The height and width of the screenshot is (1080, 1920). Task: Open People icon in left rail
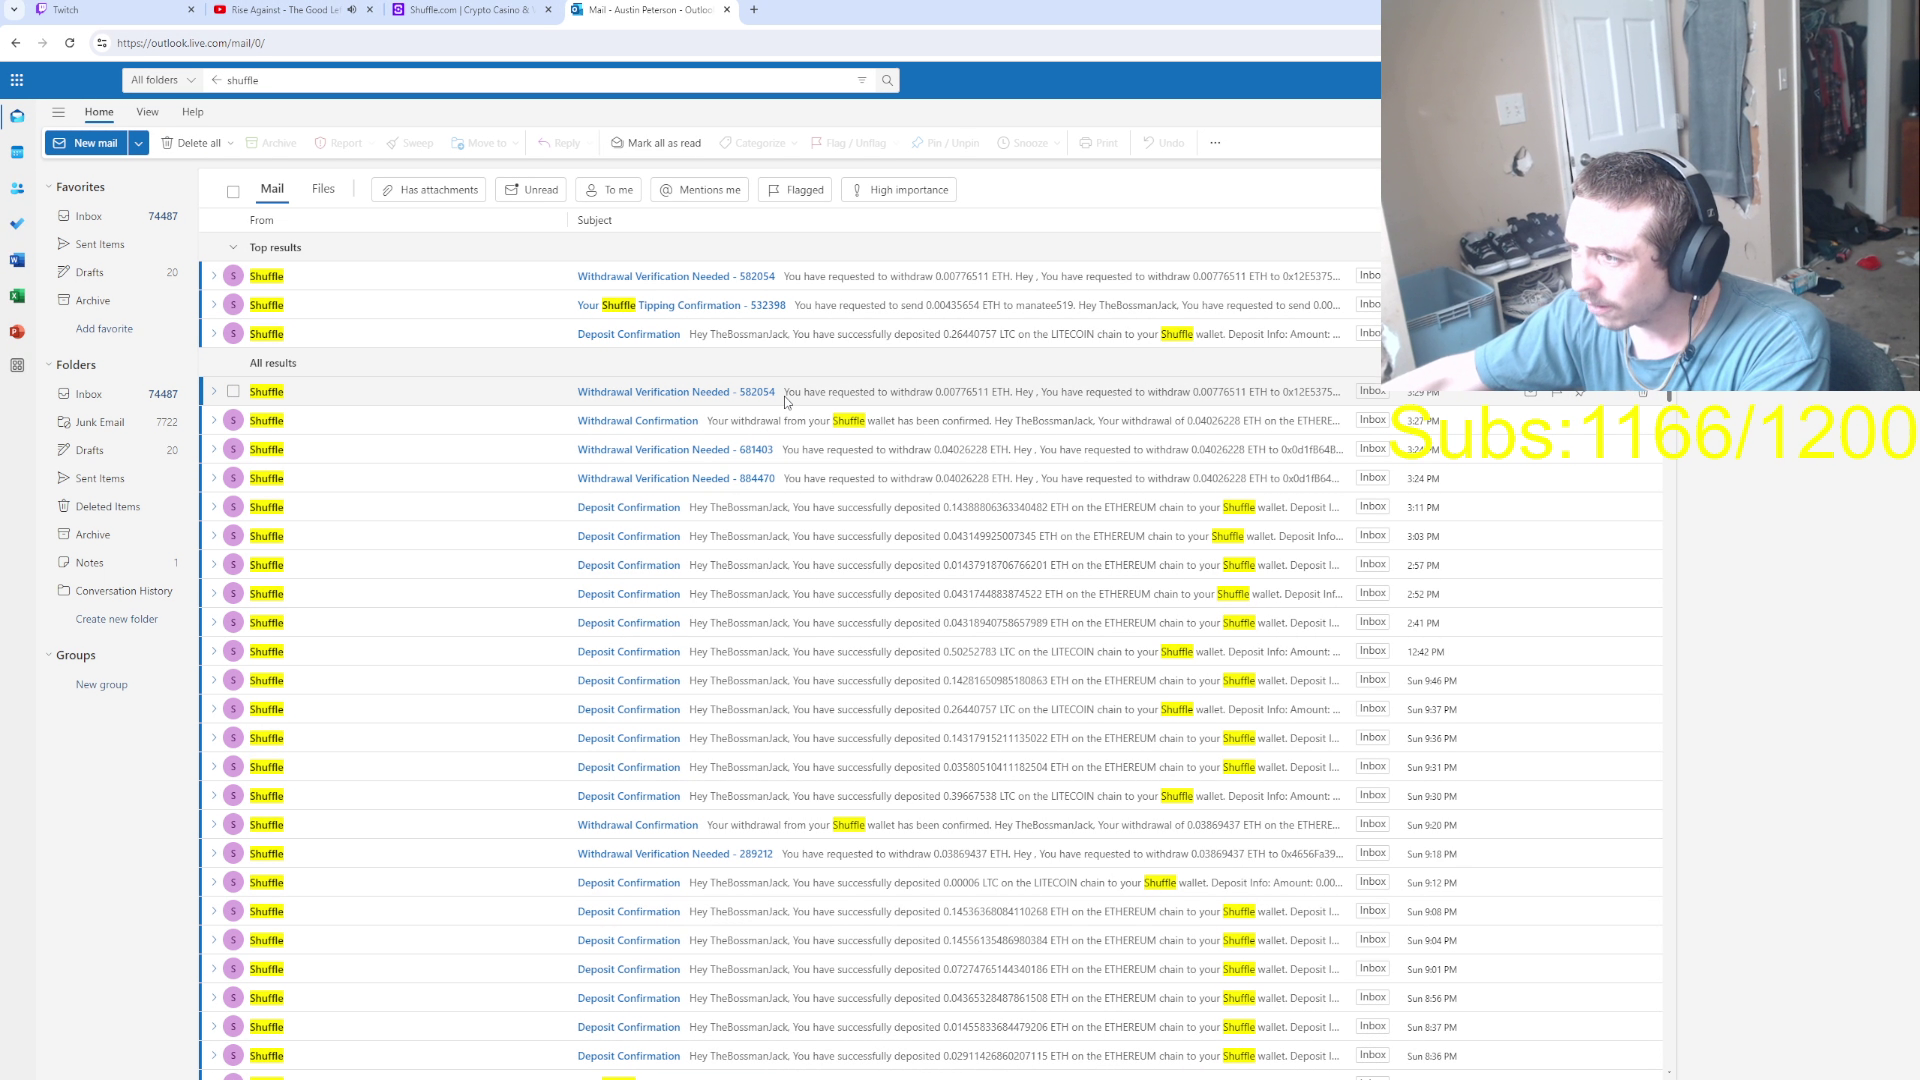coord(17,188)
